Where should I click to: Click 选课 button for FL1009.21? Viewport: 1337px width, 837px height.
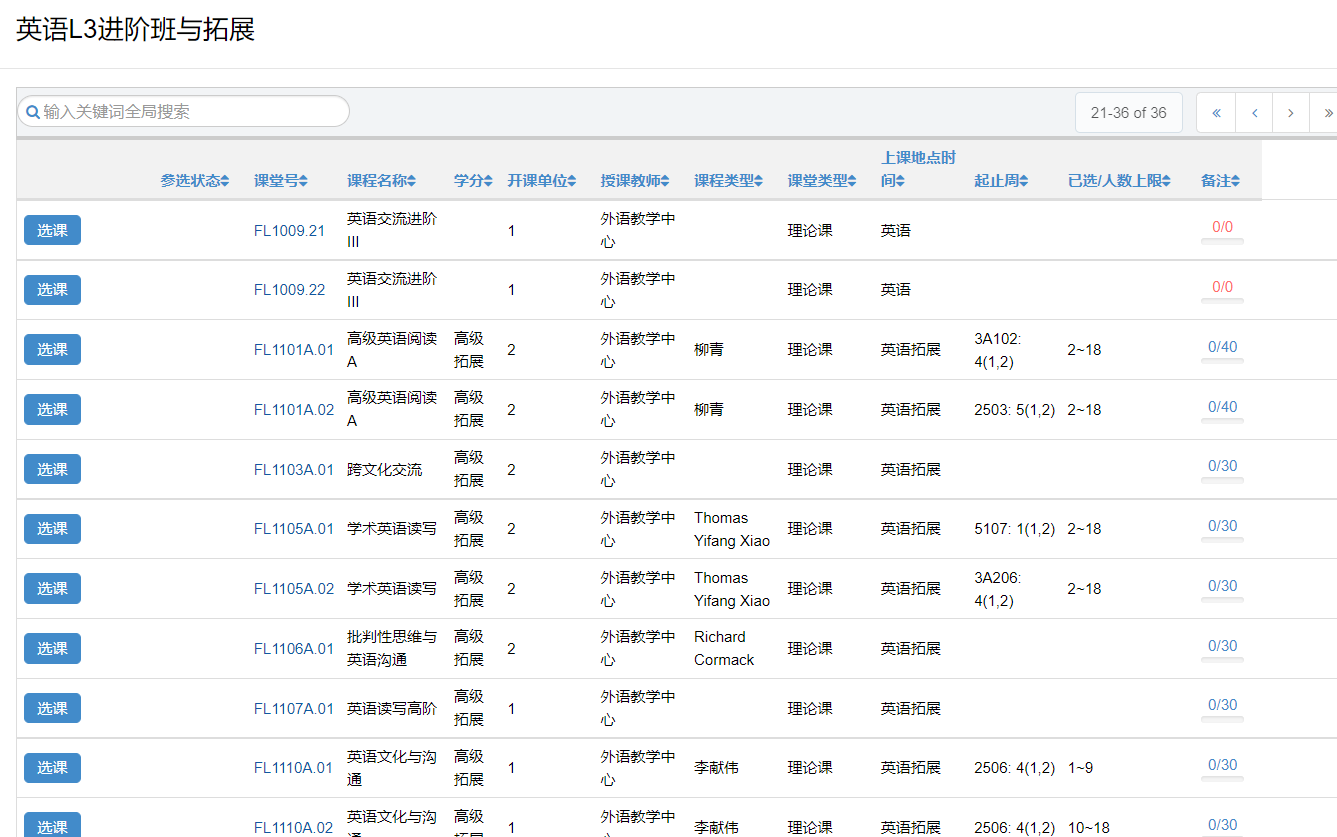(52, 230)
